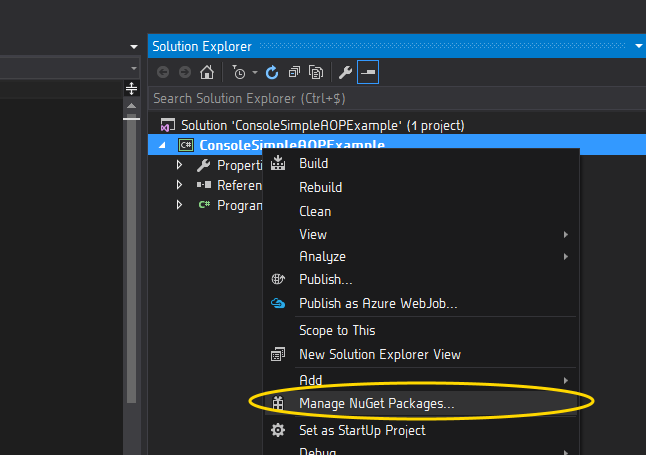The width and height of the screenshot is (646, 455).
Task: Expand the Properties tree node
Action: (180, 165)
